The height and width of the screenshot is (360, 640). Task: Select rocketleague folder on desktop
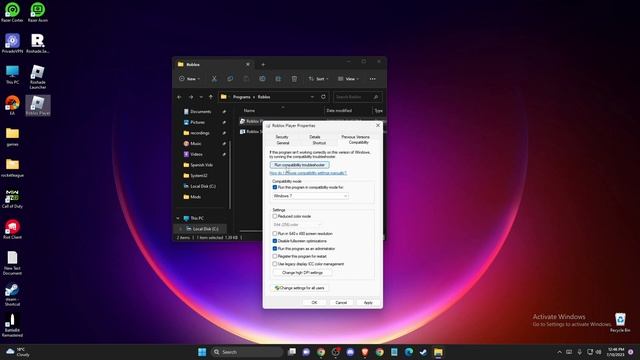12,167
